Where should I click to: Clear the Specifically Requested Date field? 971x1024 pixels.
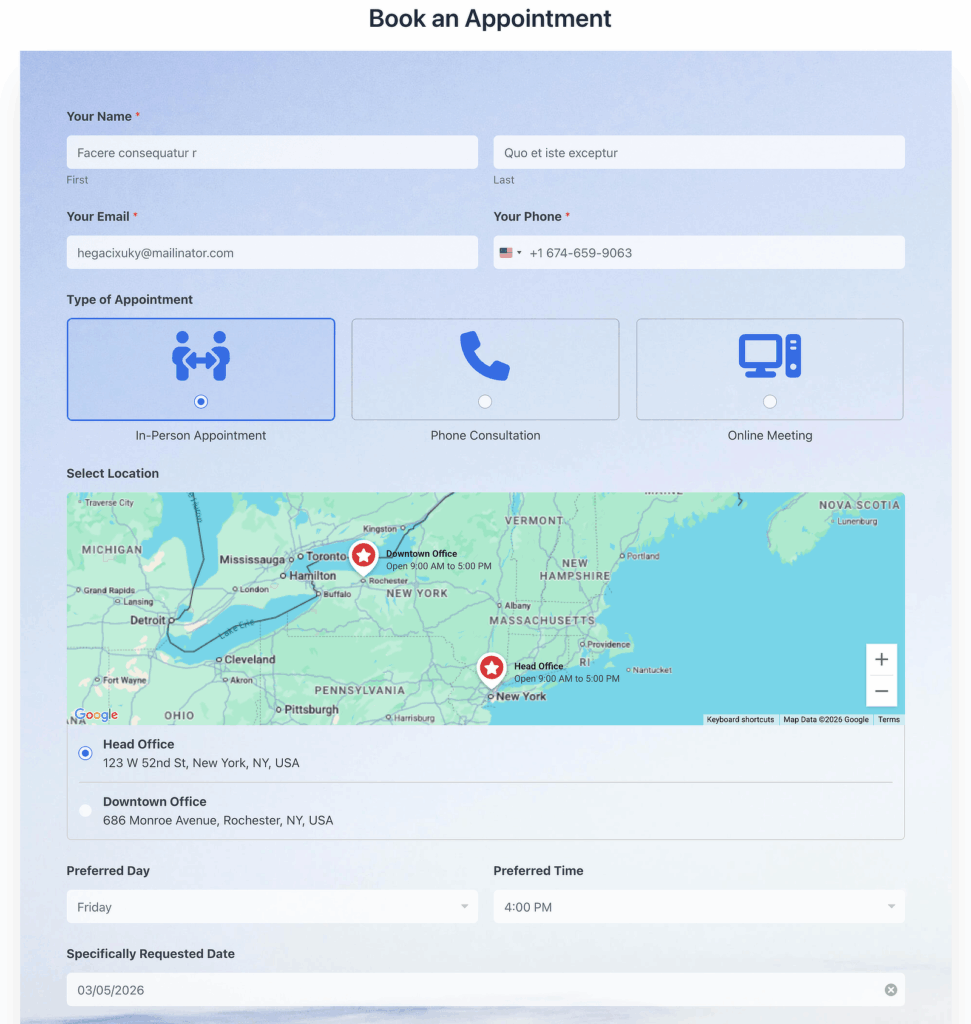pyautogui.click(x=890, y=989)
